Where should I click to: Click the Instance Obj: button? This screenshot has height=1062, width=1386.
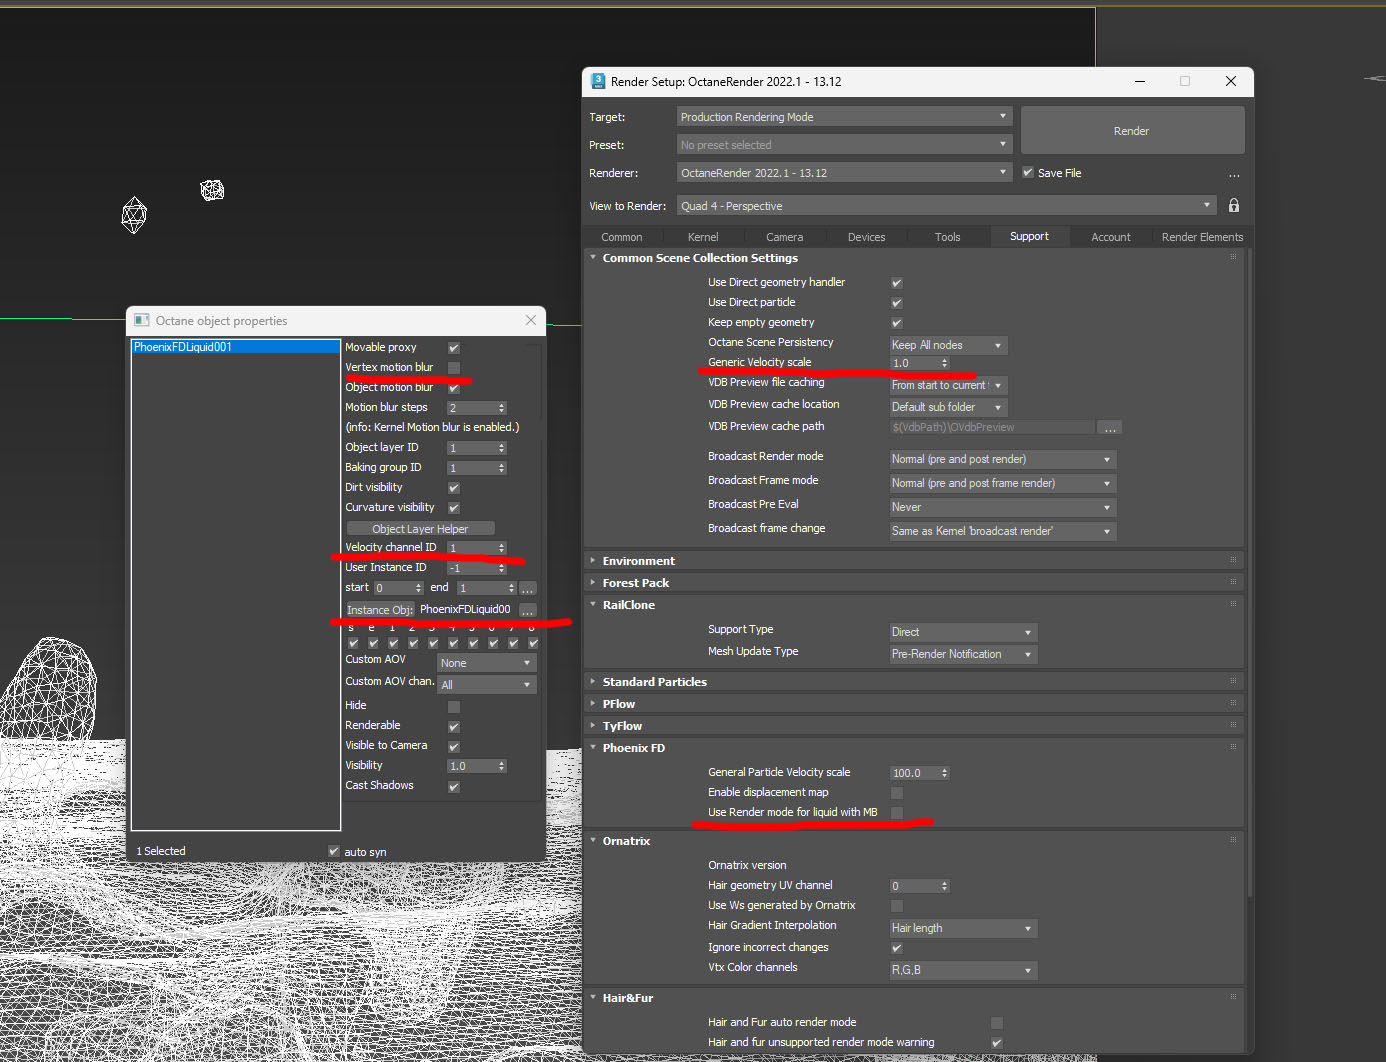[x=380, y=610]
